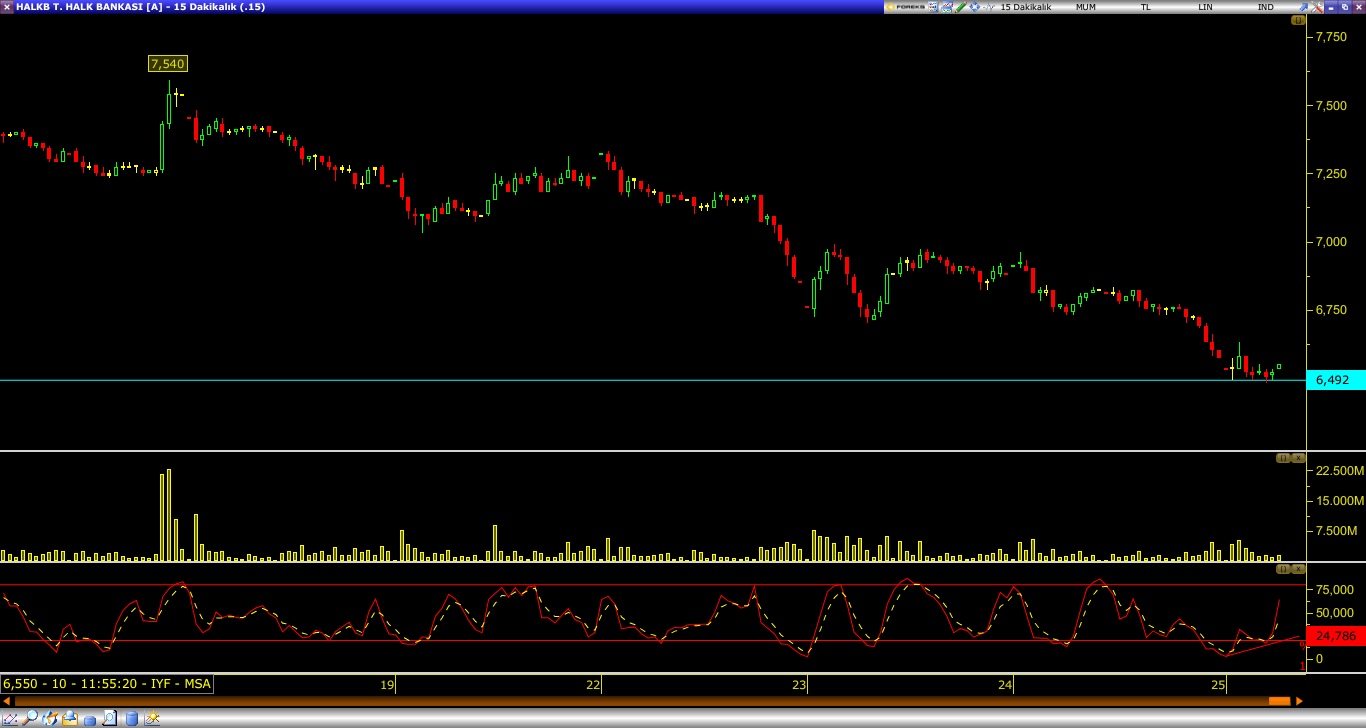Click the status text 6,550 - 10 - 11:55:20 - IYF - MSA
1366x728 pixels.
point(107,684)
